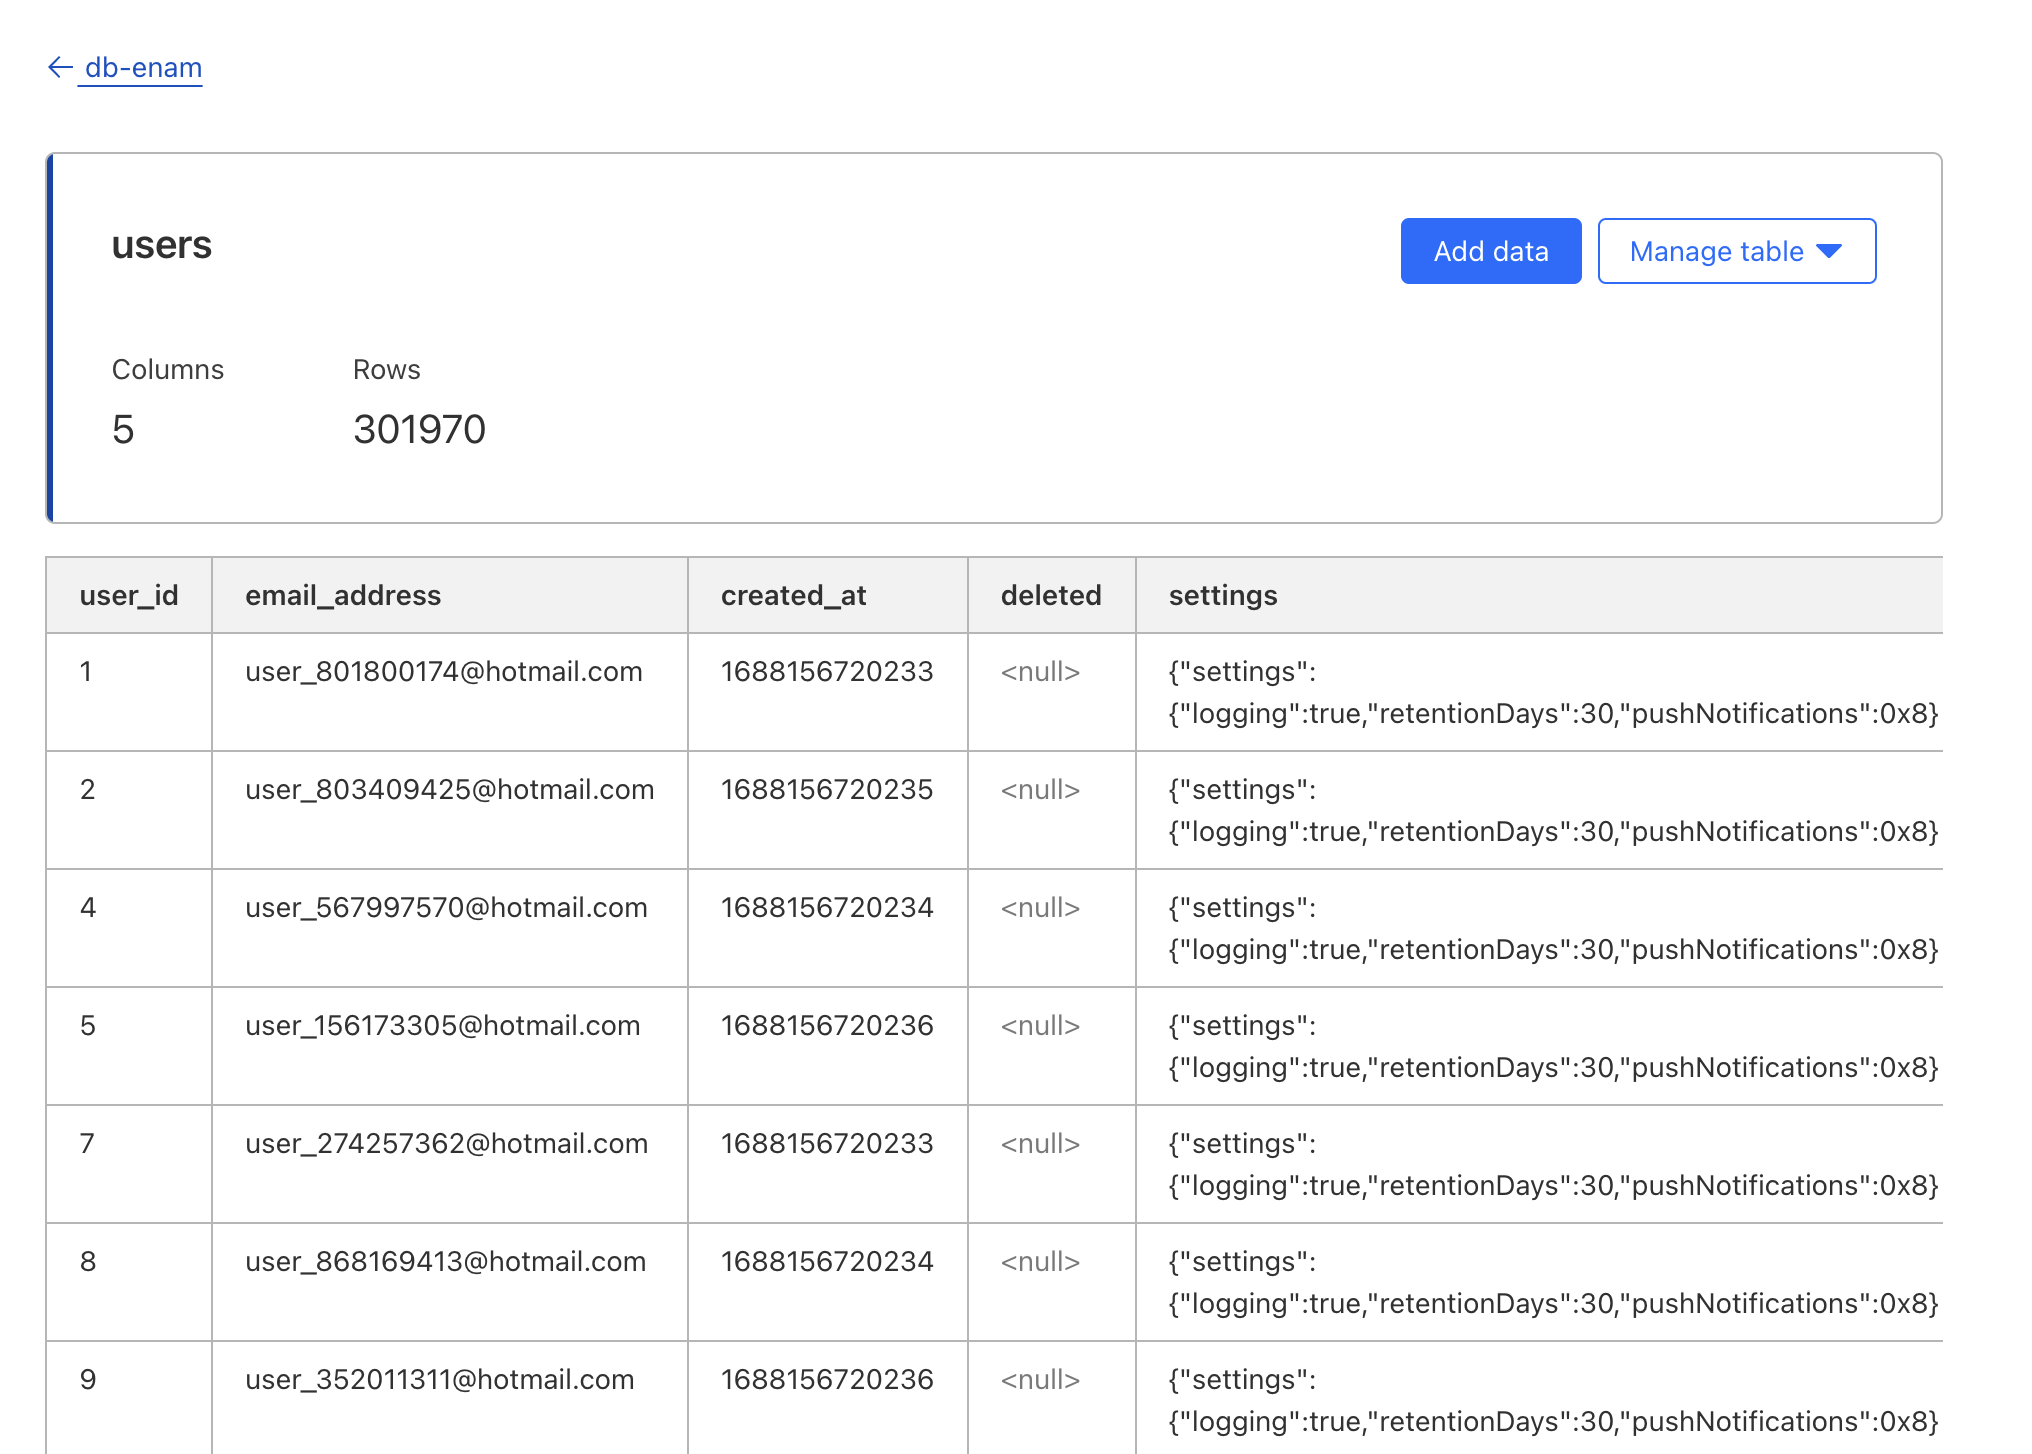
Task: Select email user_801800174@hotmail.com cell
Action: [x=444, y=671]
